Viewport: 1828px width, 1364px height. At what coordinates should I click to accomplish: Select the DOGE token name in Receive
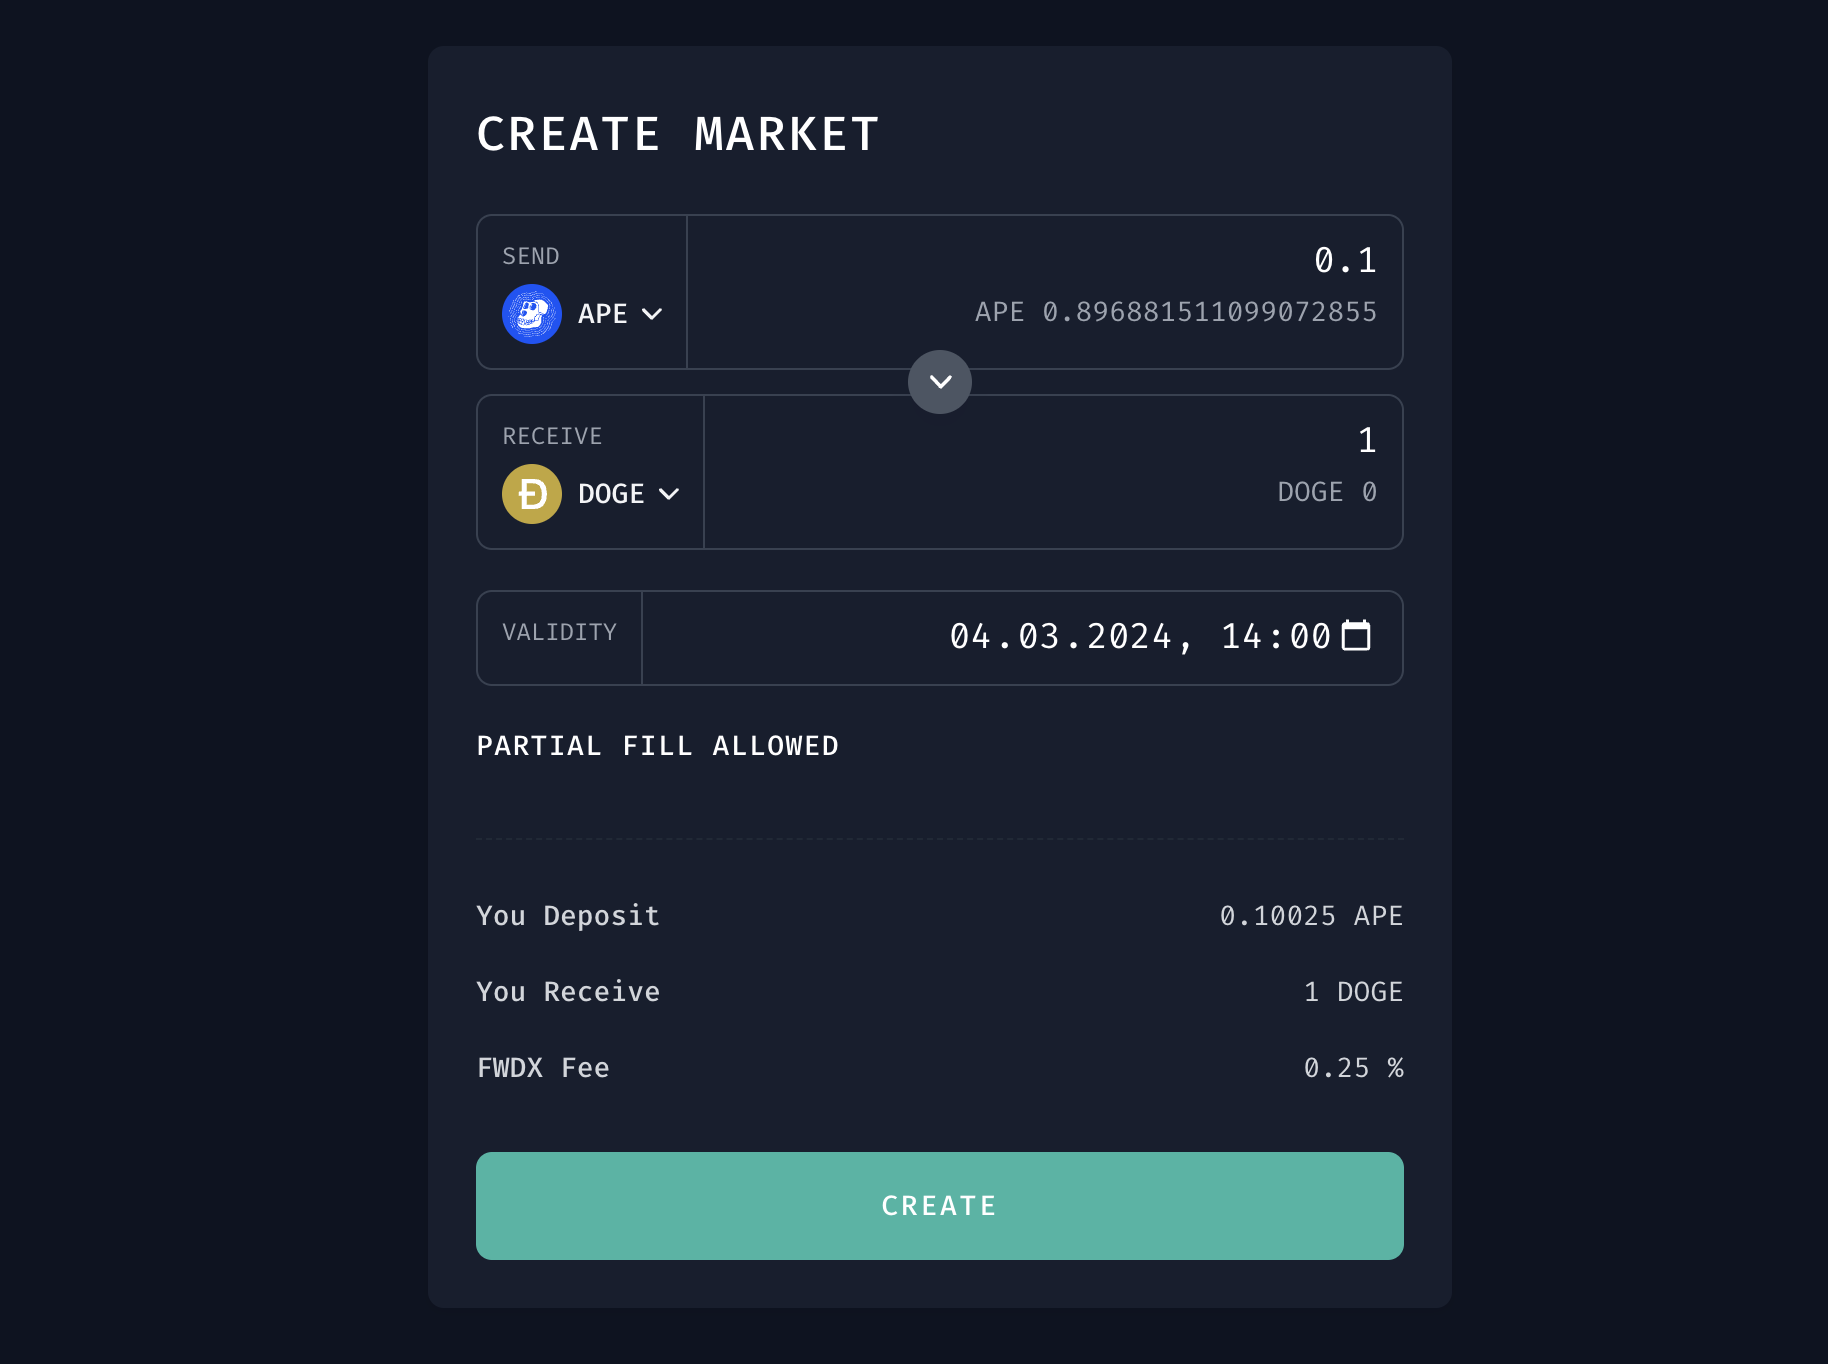click(610, 494)
